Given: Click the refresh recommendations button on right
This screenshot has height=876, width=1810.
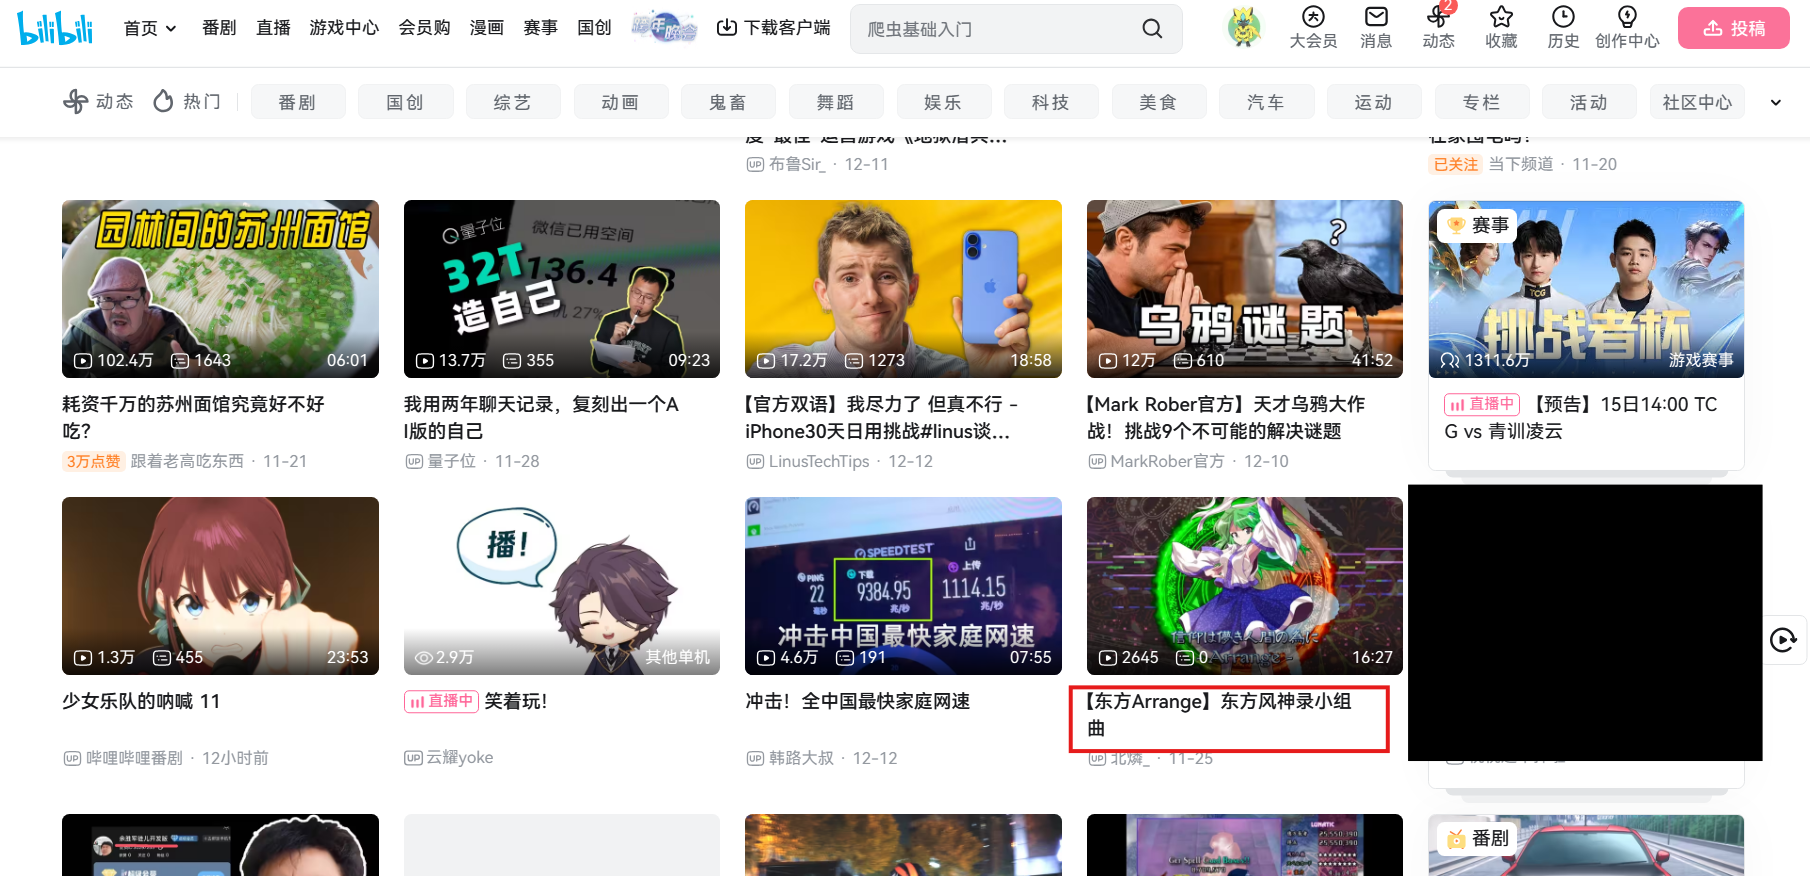Looking at the screenshot, I should 1783,640.
